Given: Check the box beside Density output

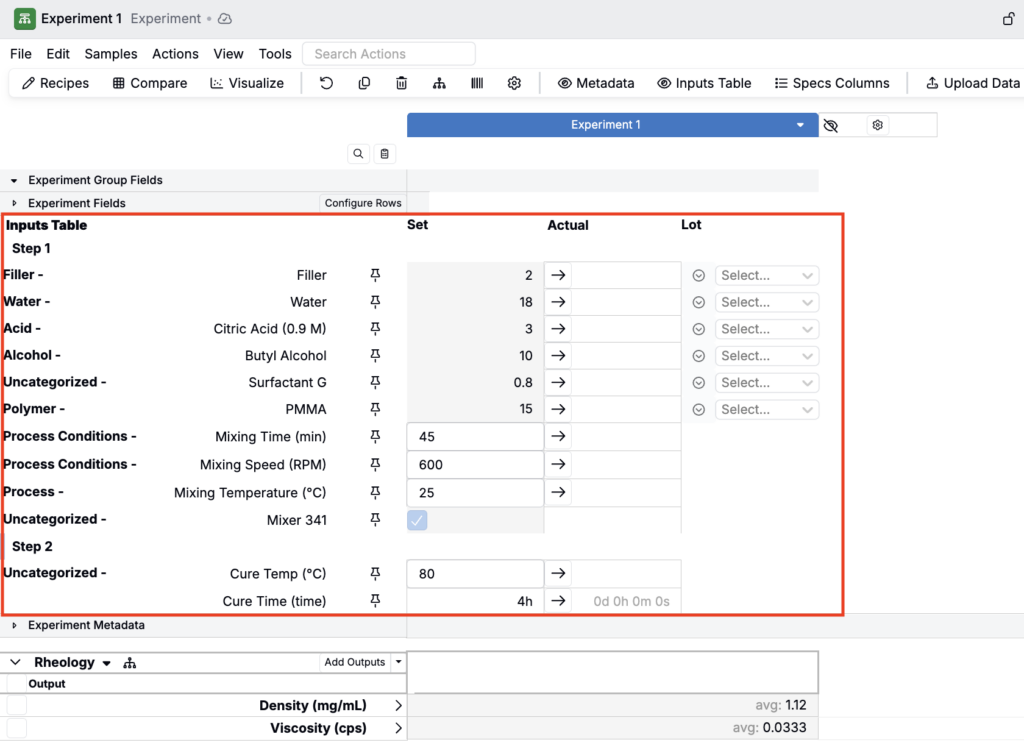Looking at the screenshot, I should [x=17, y=706].
